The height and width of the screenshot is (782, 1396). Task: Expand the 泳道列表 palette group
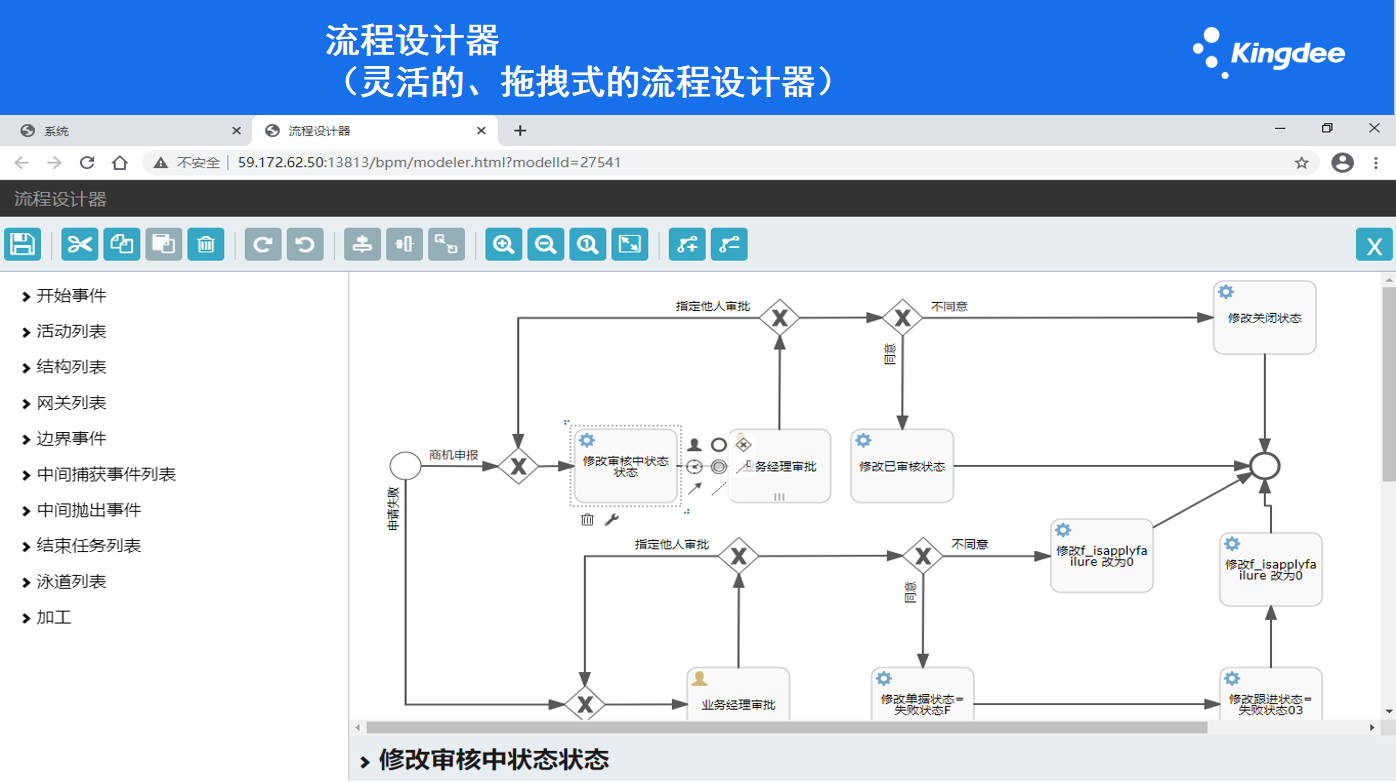point(71,582)
